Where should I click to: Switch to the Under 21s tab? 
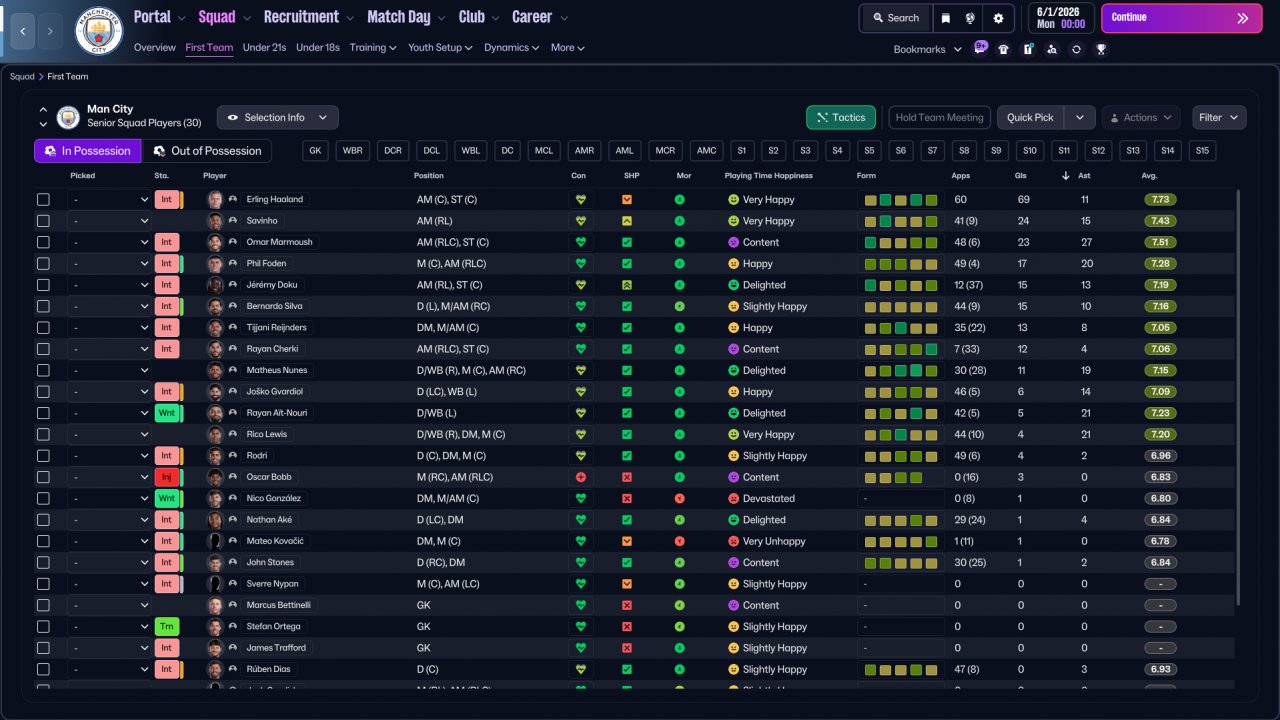pyautogui.click(x=264, y=48)
